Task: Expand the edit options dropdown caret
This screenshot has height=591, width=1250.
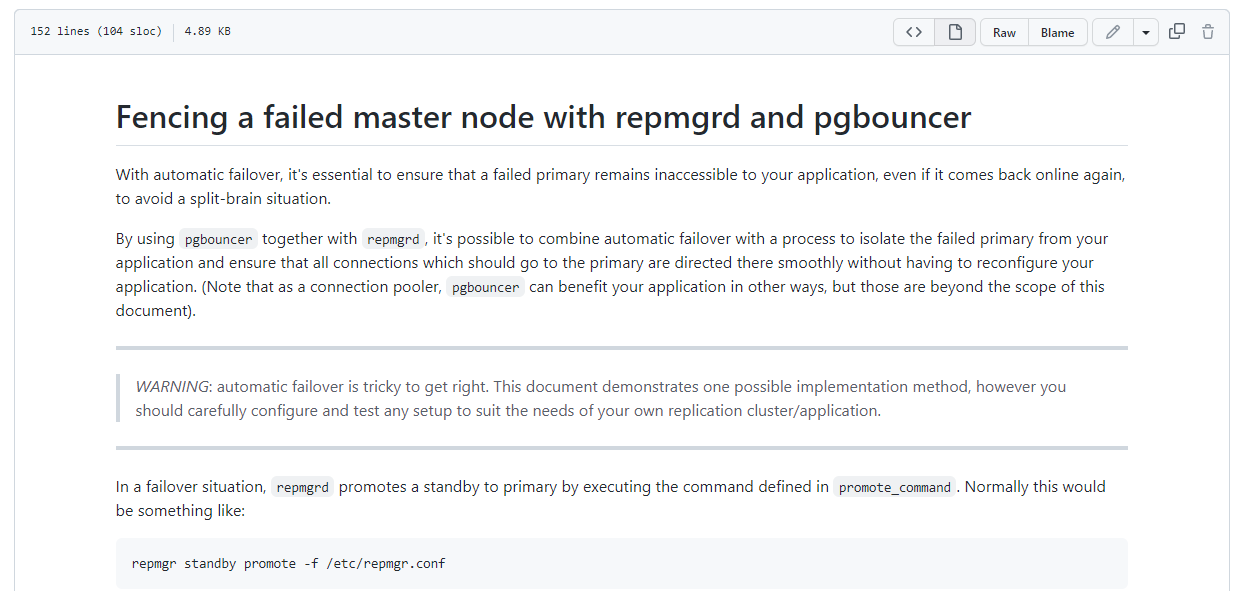Action: [1146, 32]
